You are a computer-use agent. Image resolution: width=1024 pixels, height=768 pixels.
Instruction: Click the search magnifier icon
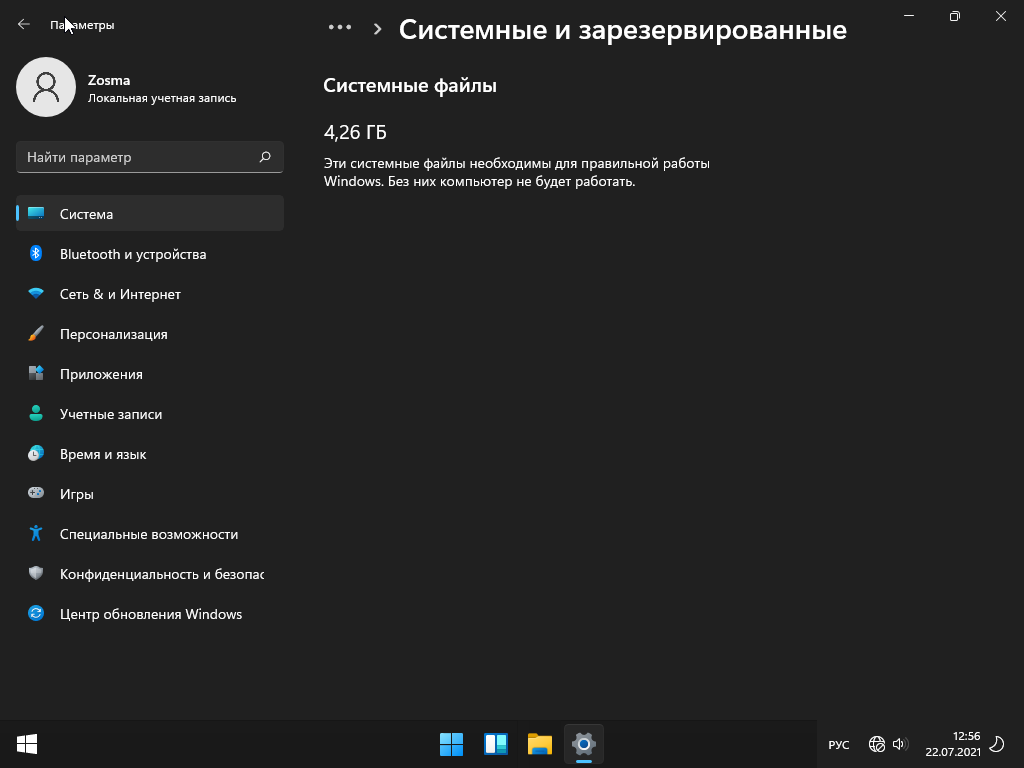click(x=264, y=157)
